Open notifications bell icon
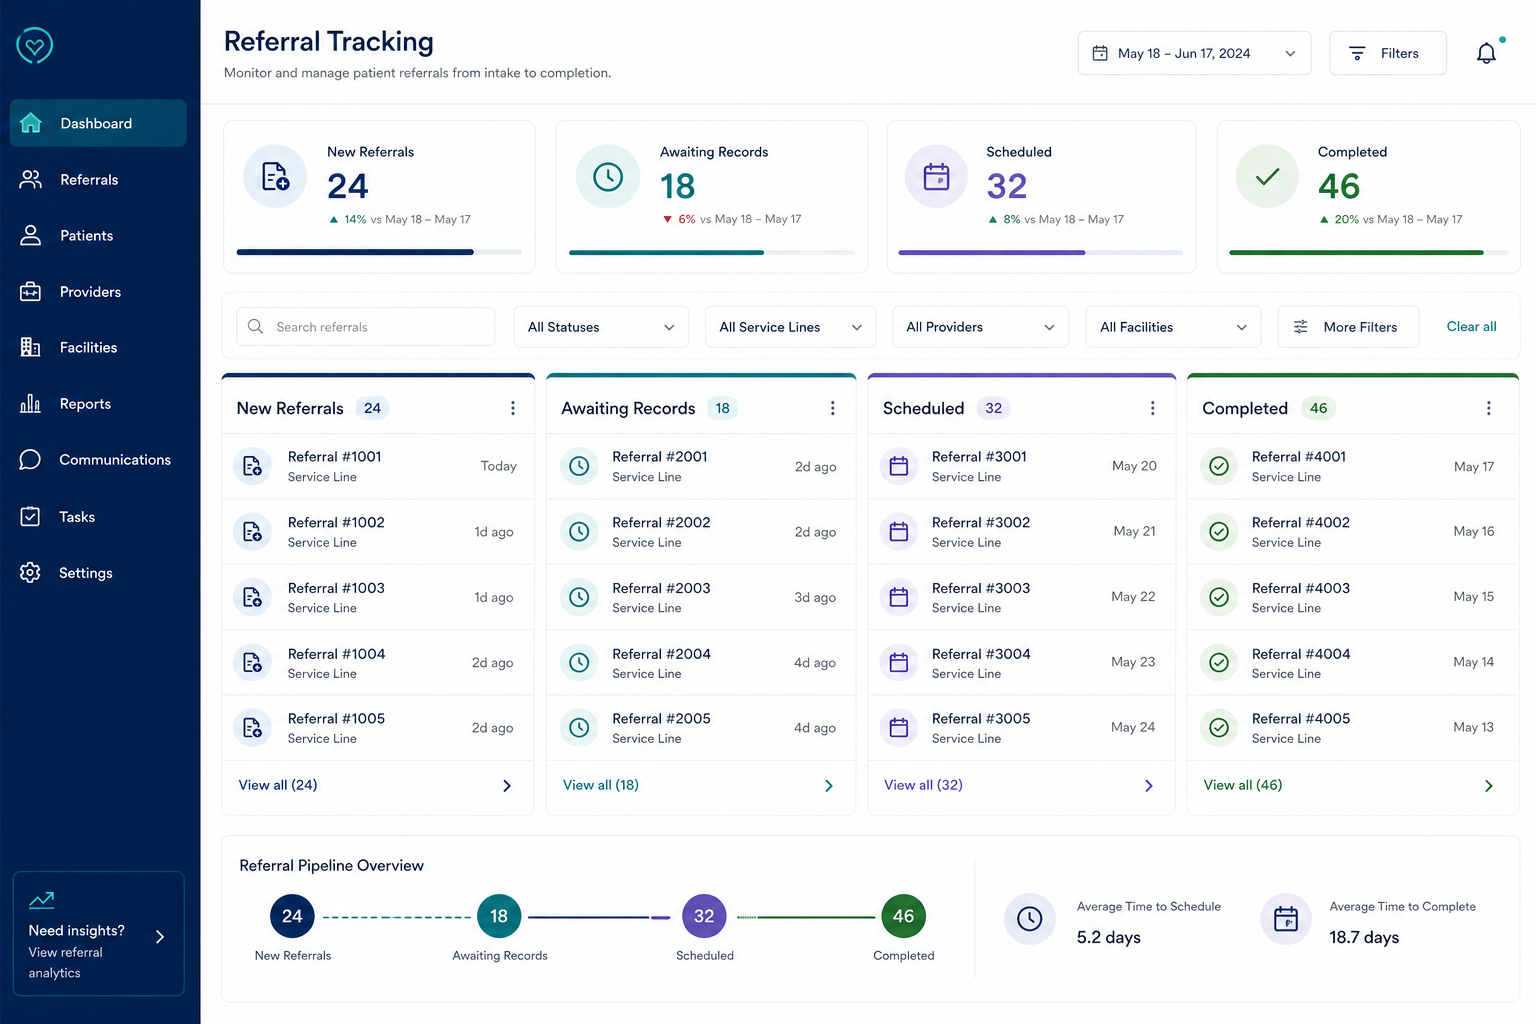Viewport: 1536px width, 1024px height. coord(1487,53)
